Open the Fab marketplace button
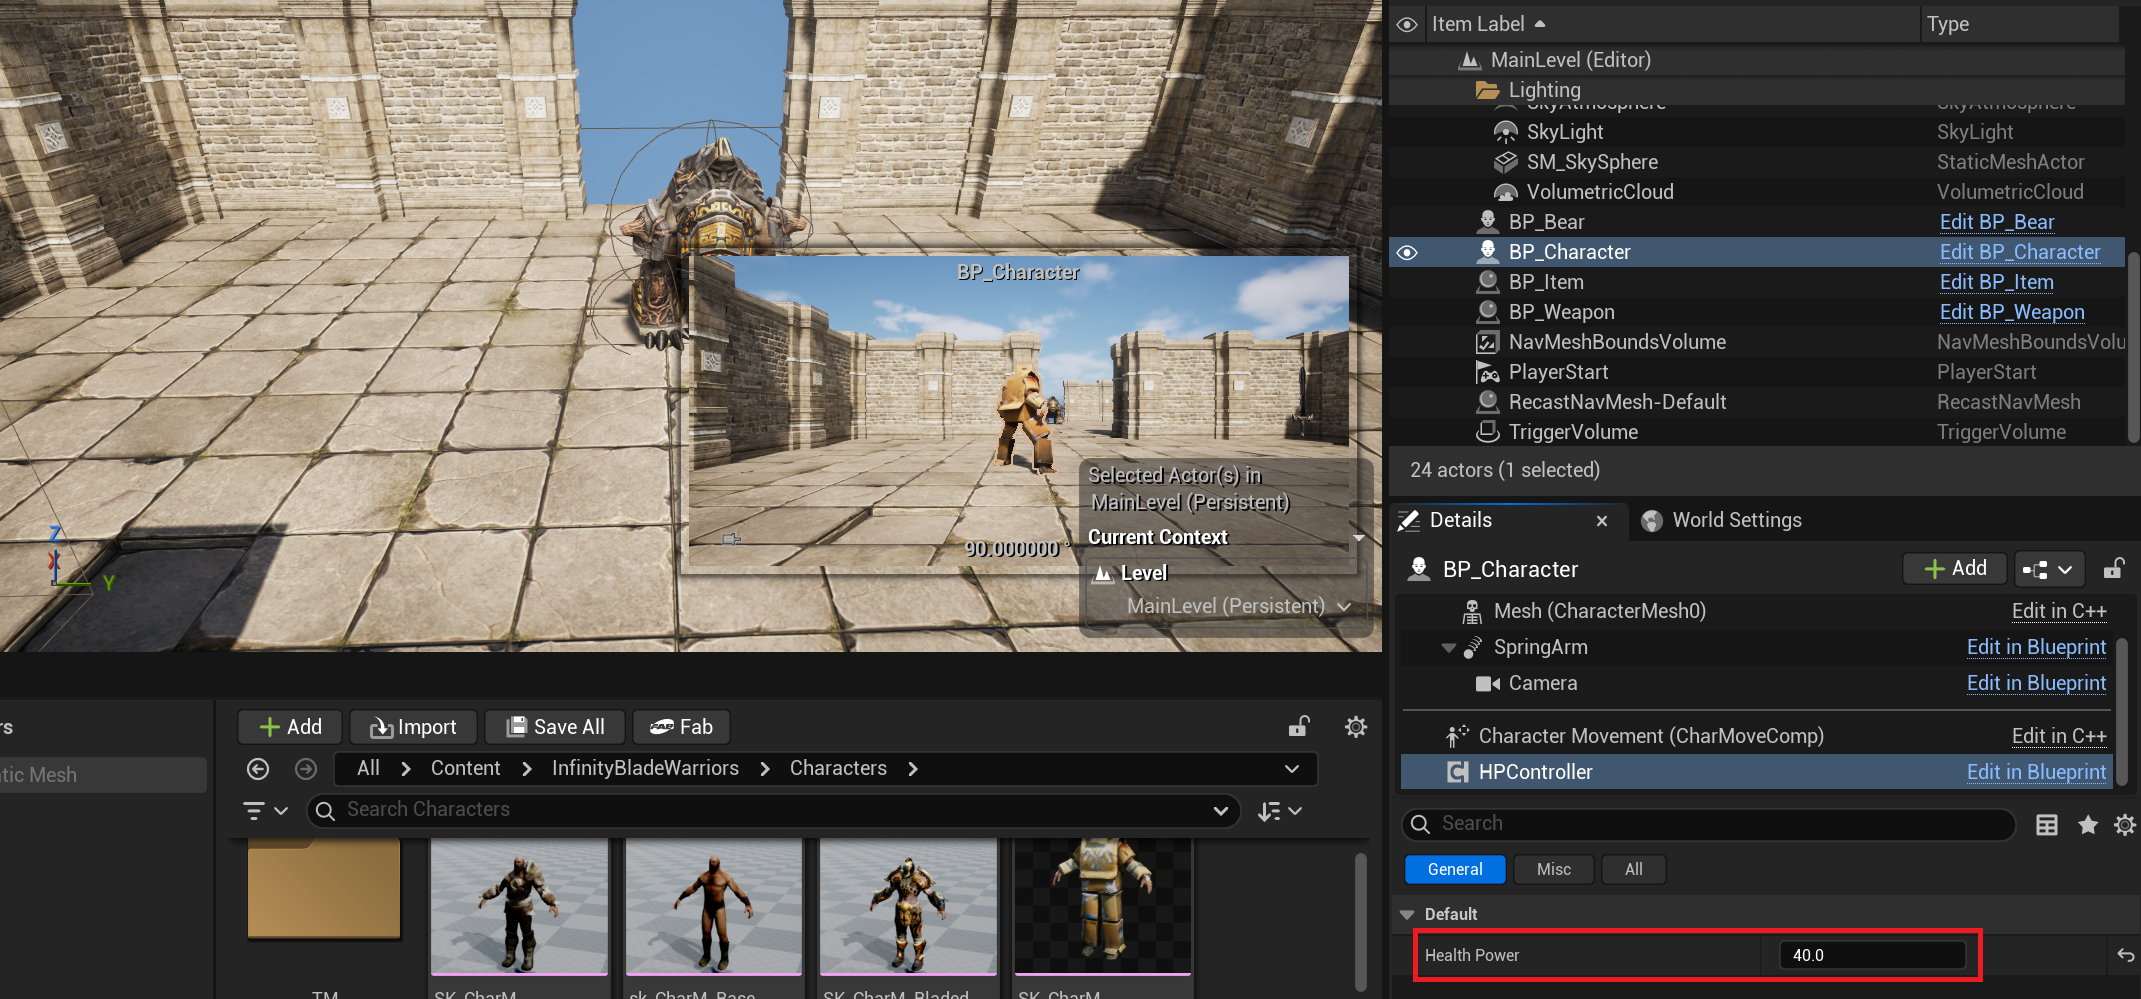The width and height of the screenshot is (2141, 999). click(681, 727)
